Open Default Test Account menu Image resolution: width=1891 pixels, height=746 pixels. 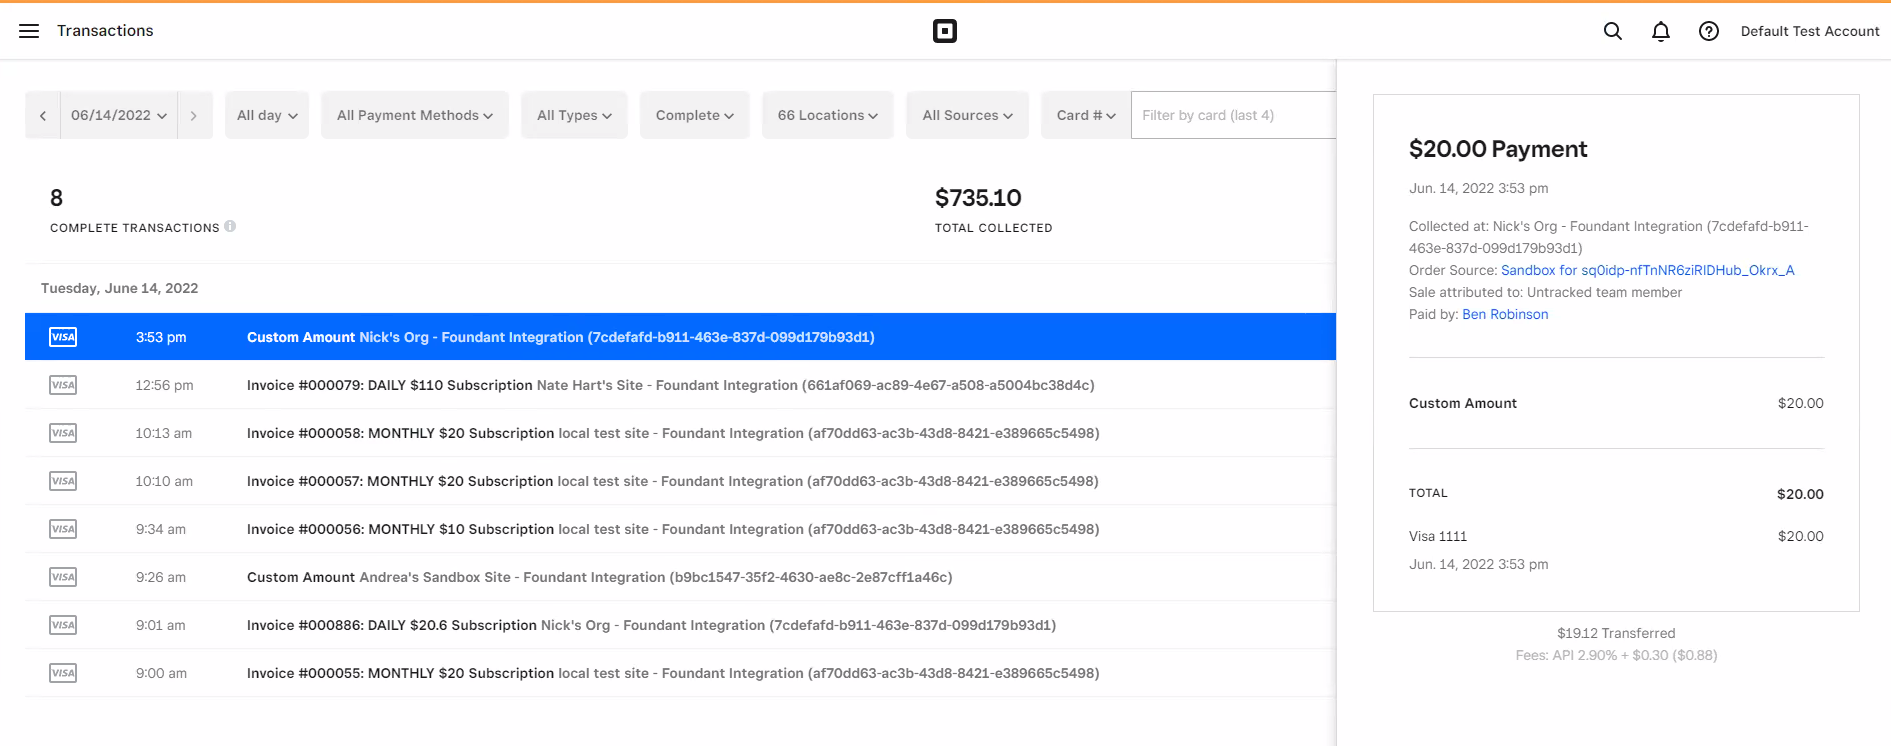(x=1810, y=31)
